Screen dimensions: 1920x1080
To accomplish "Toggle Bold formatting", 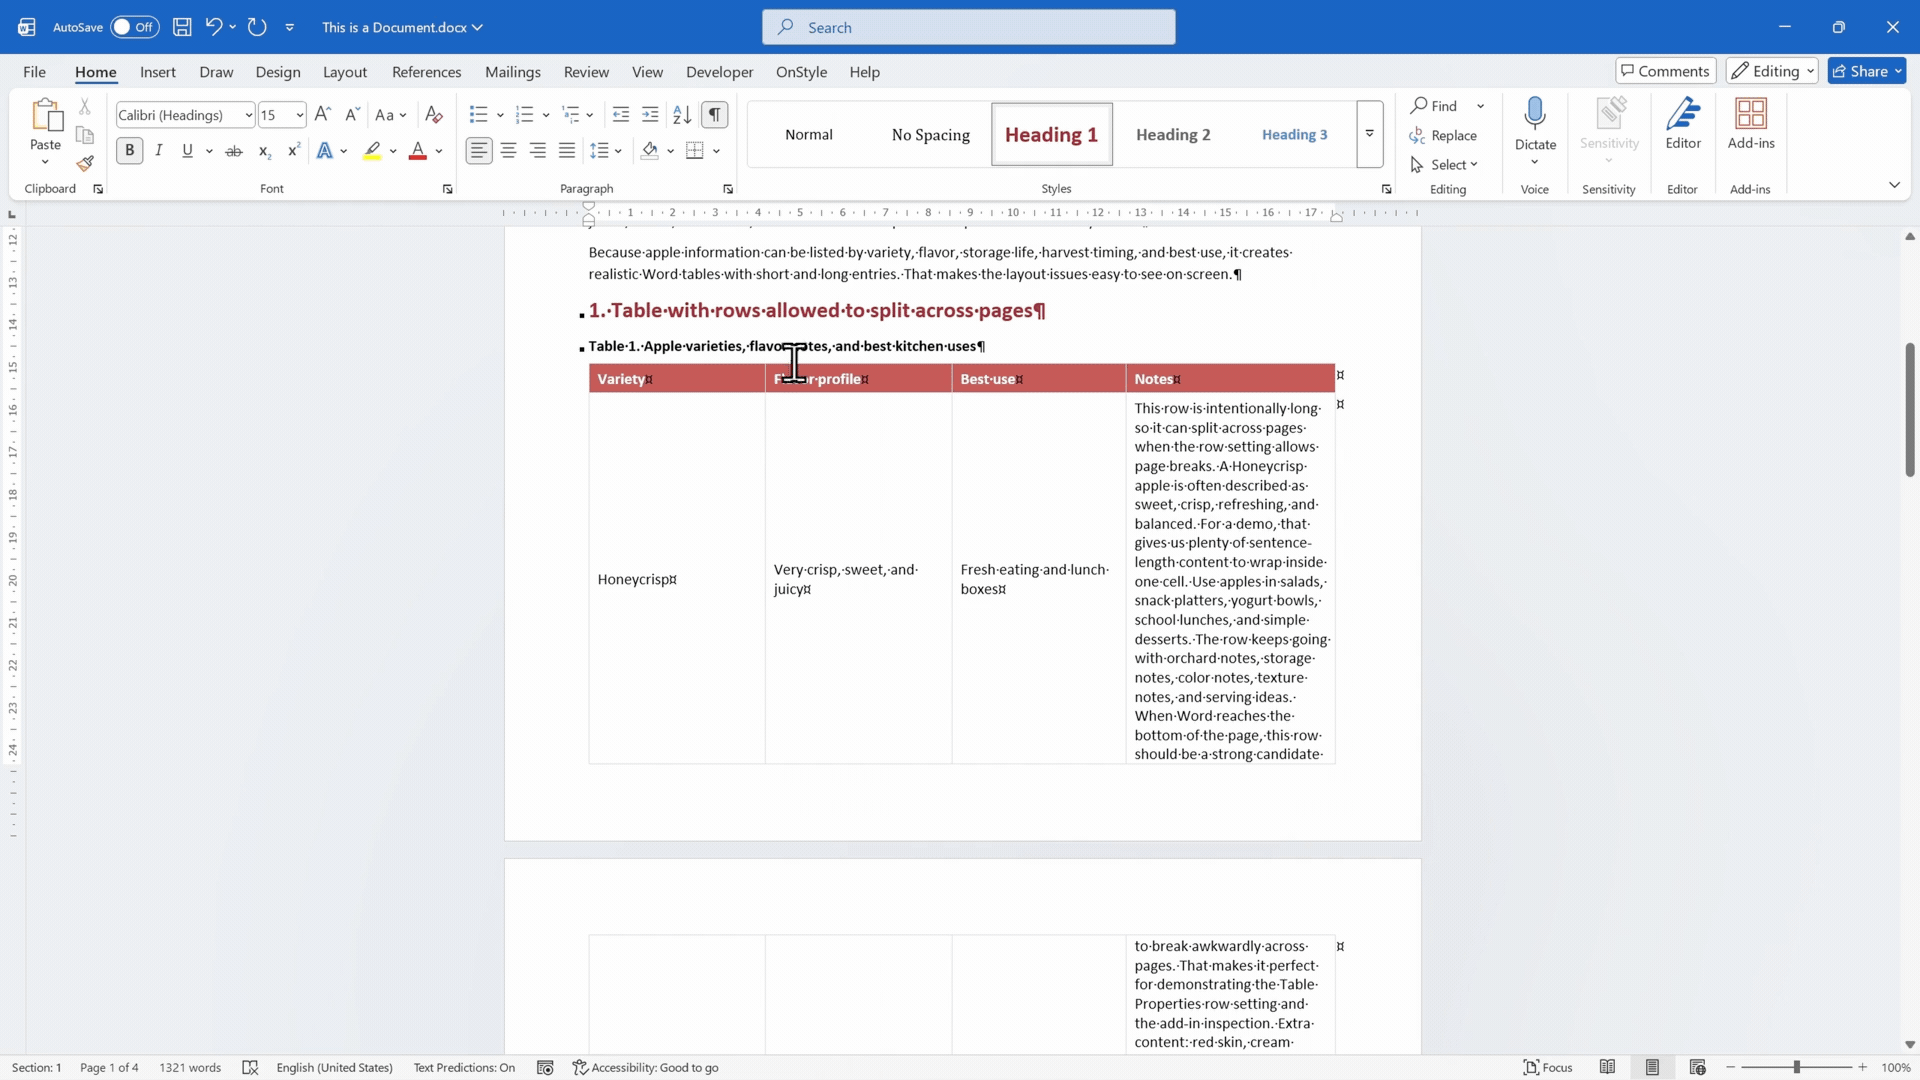I will click(129, 151).
